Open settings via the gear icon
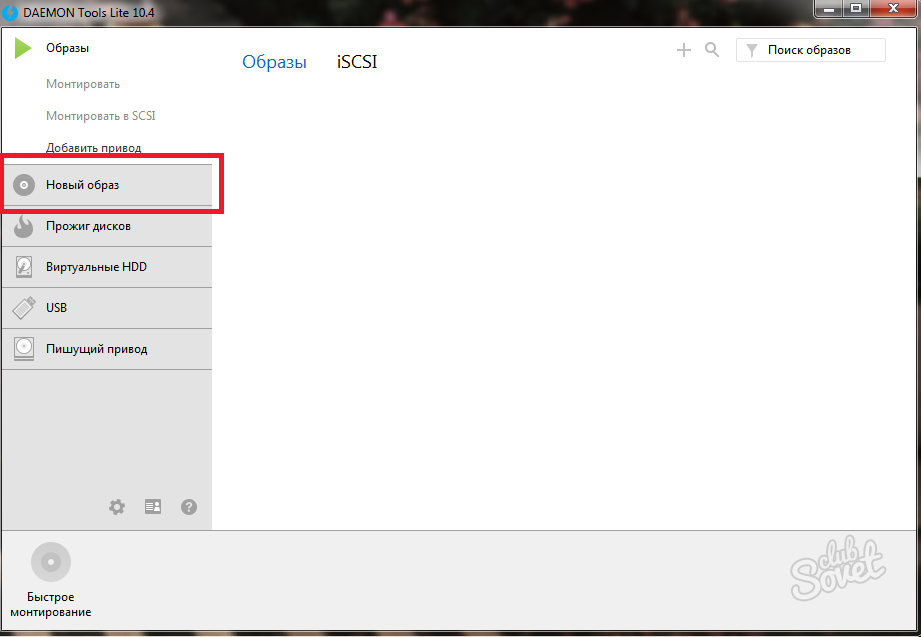 tap(117, 507)
